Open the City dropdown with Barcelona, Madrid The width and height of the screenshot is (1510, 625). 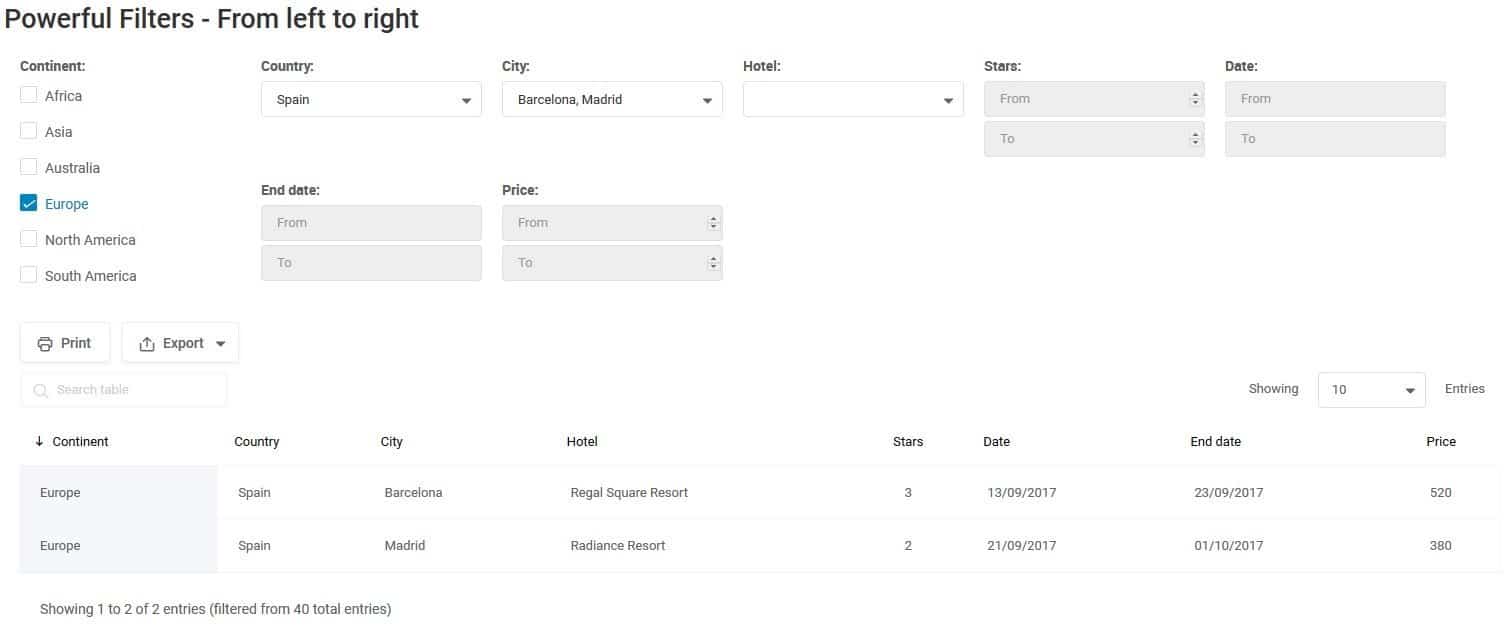coord(612,99)
